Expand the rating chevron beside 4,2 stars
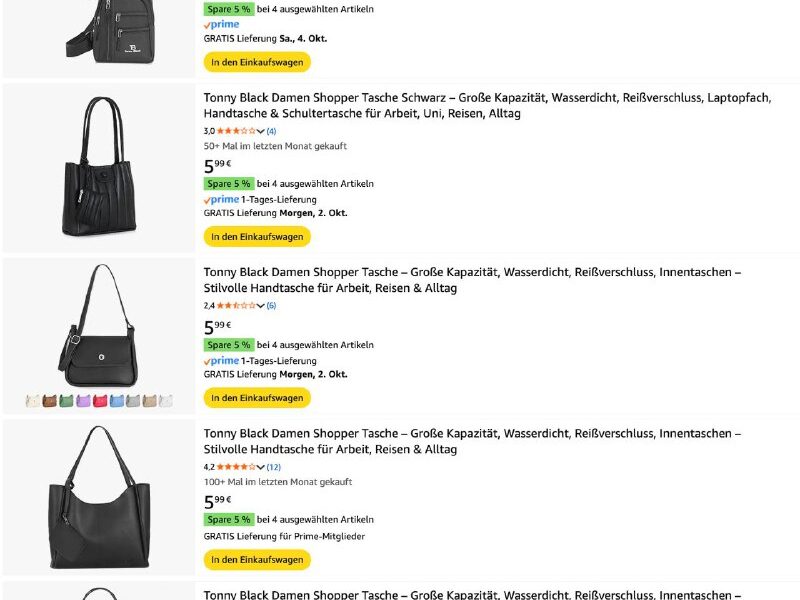 click(x=261, y=467)
